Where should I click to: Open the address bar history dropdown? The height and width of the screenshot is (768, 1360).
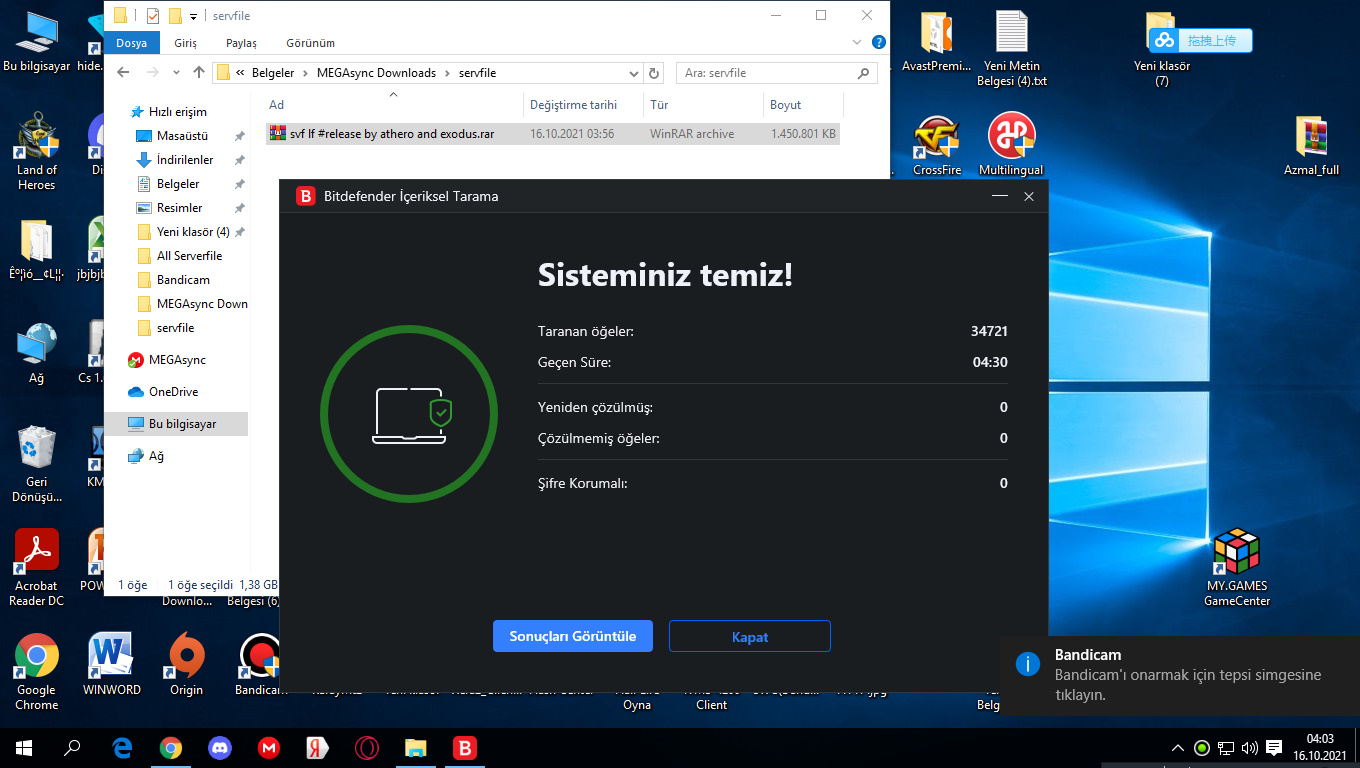coord(633,73)
